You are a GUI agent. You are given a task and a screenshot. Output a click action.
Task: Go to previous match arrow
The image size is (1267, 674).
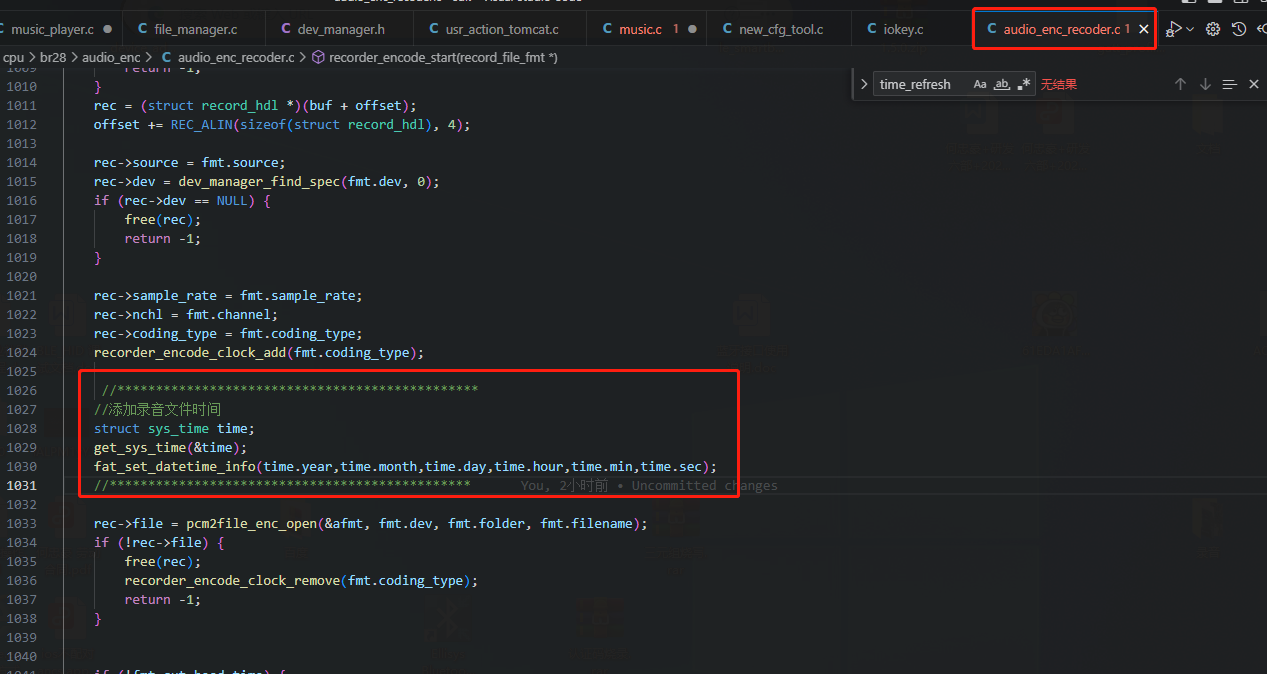[1180, 85]
